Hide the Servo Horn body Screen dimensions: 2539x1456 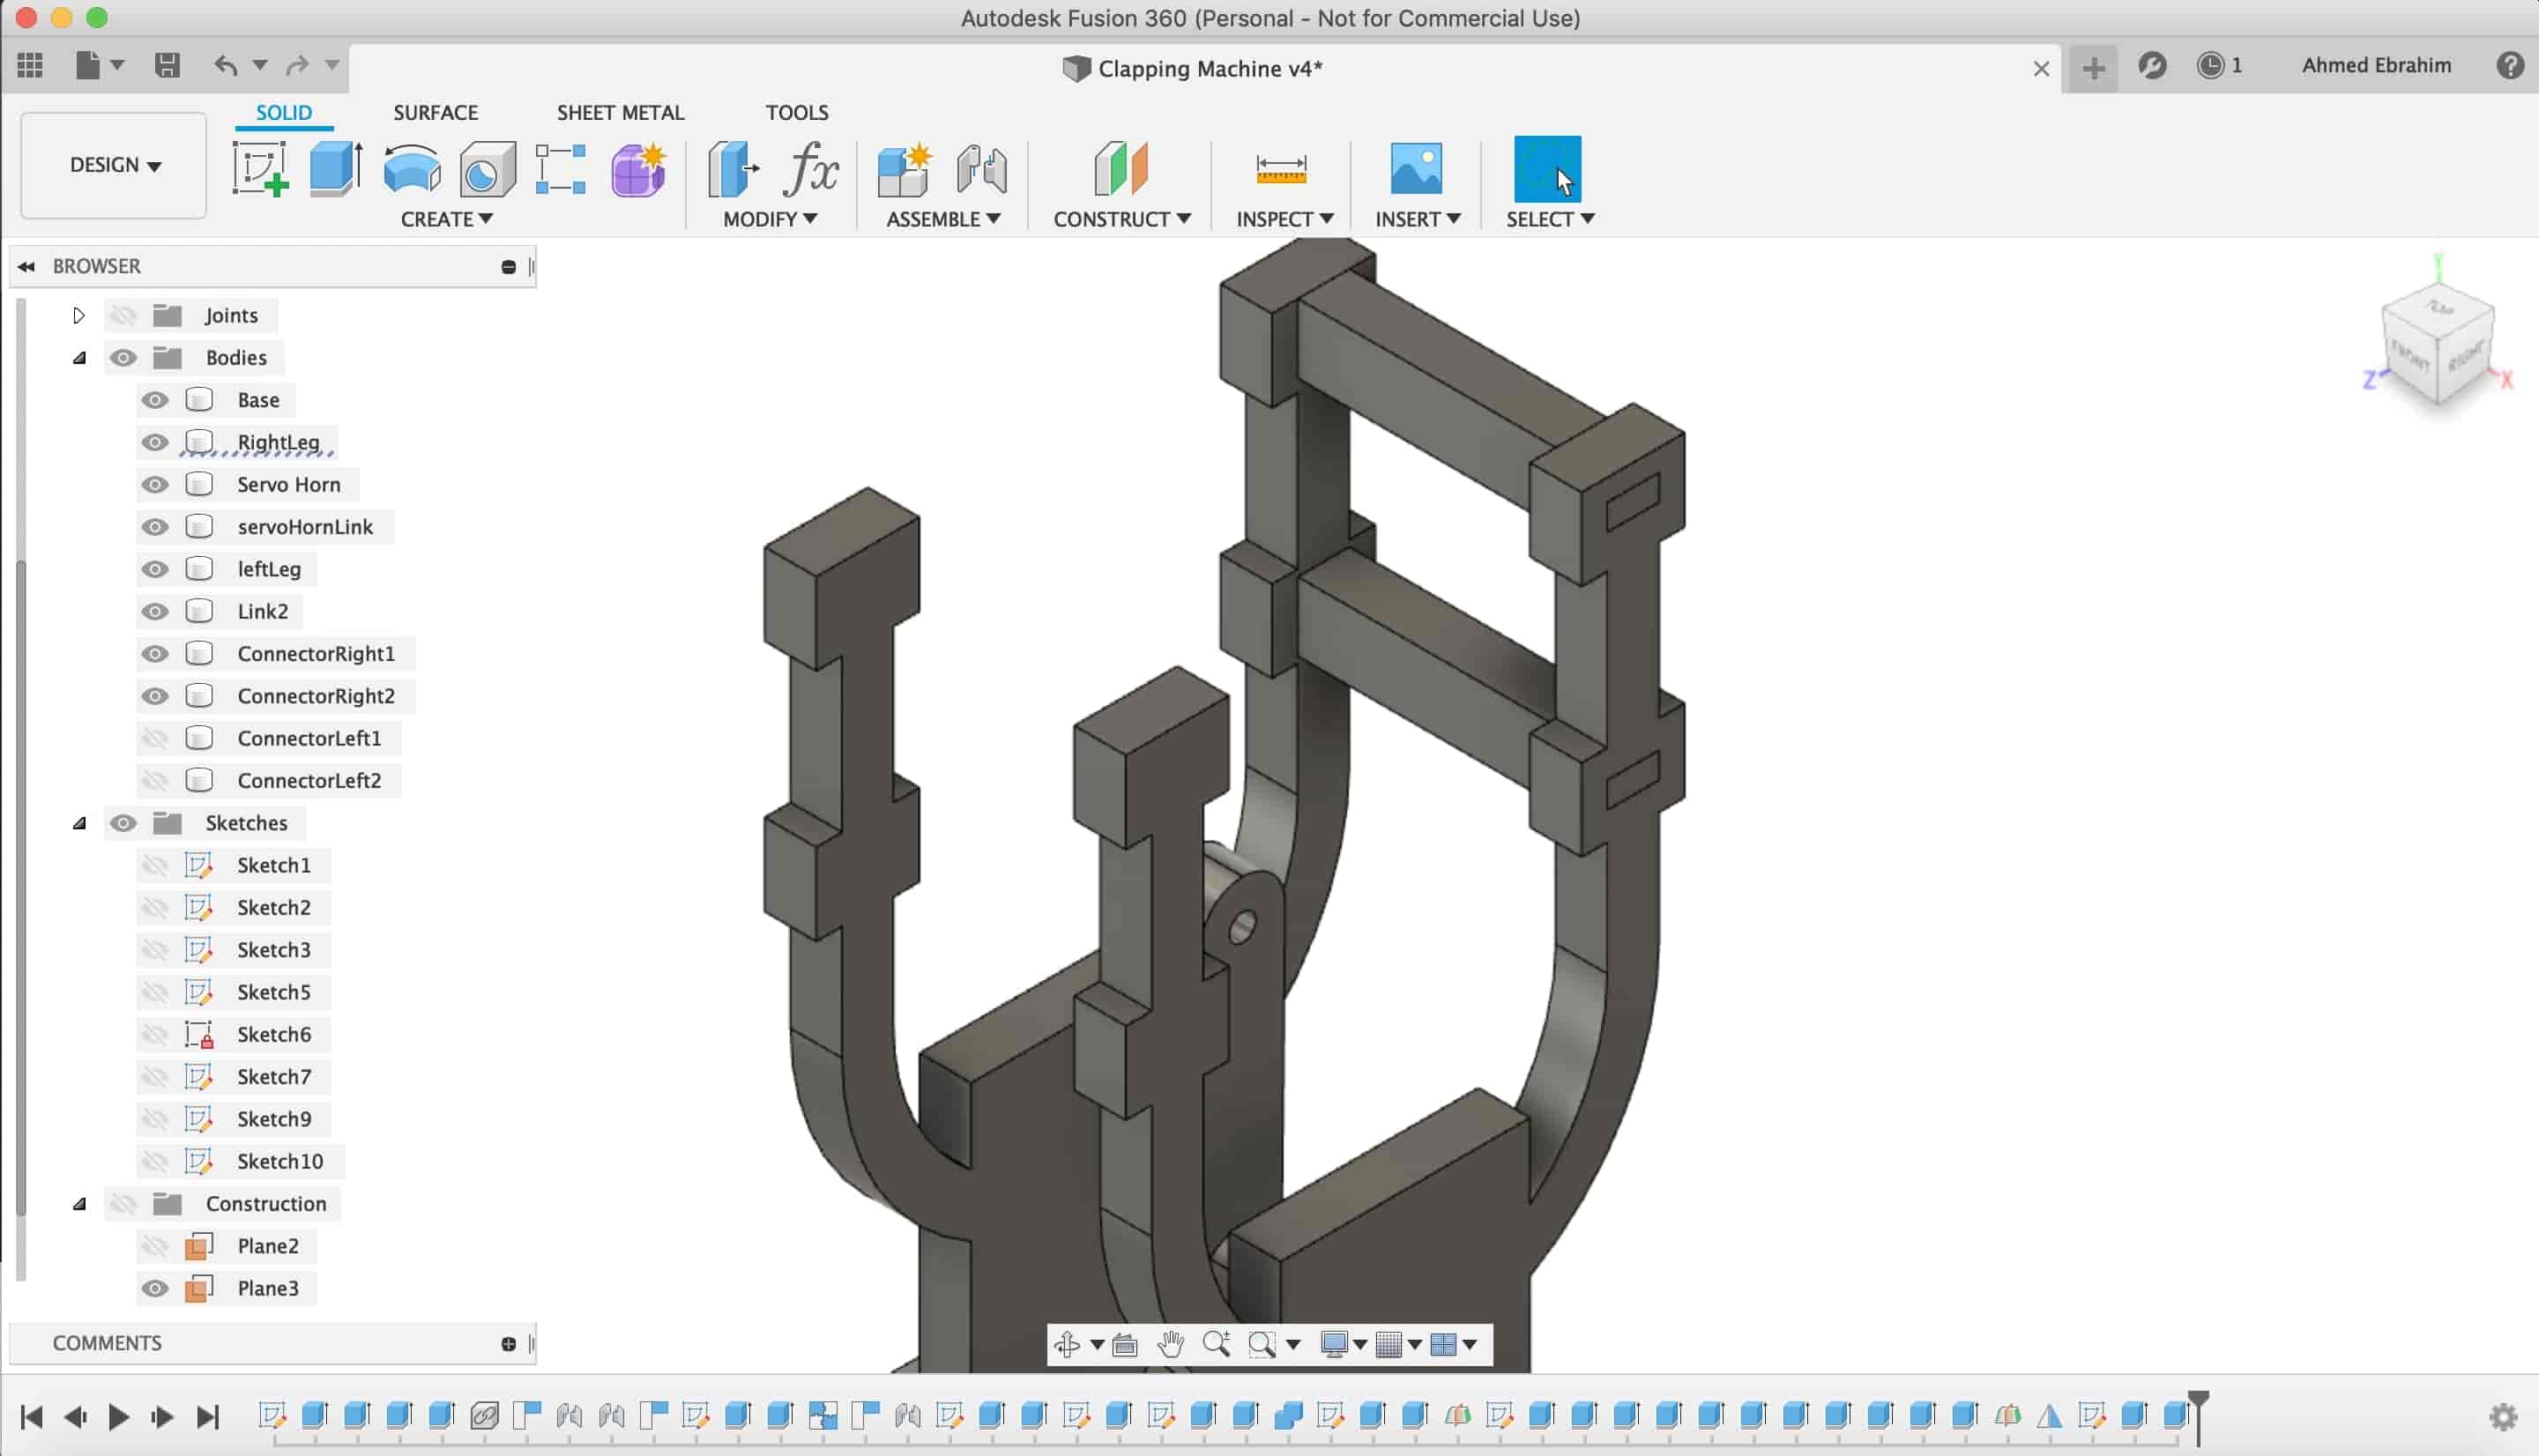tap(154, 485)
